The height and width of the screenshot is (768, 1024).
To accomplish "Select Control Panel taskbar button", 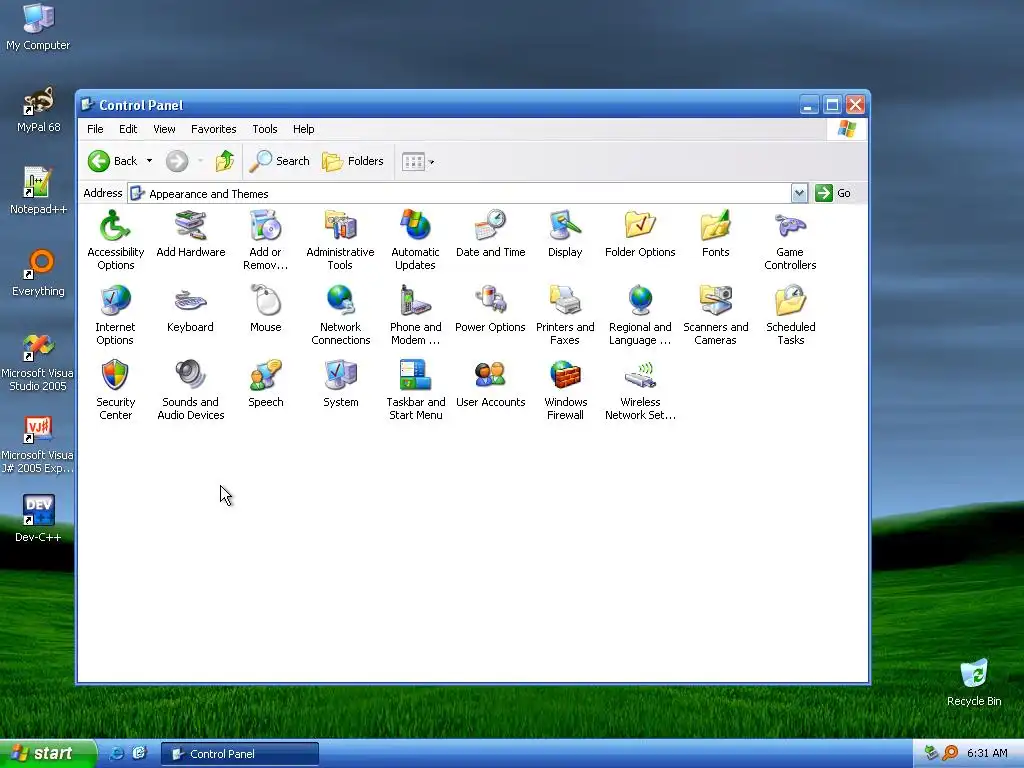I will 240,754.
